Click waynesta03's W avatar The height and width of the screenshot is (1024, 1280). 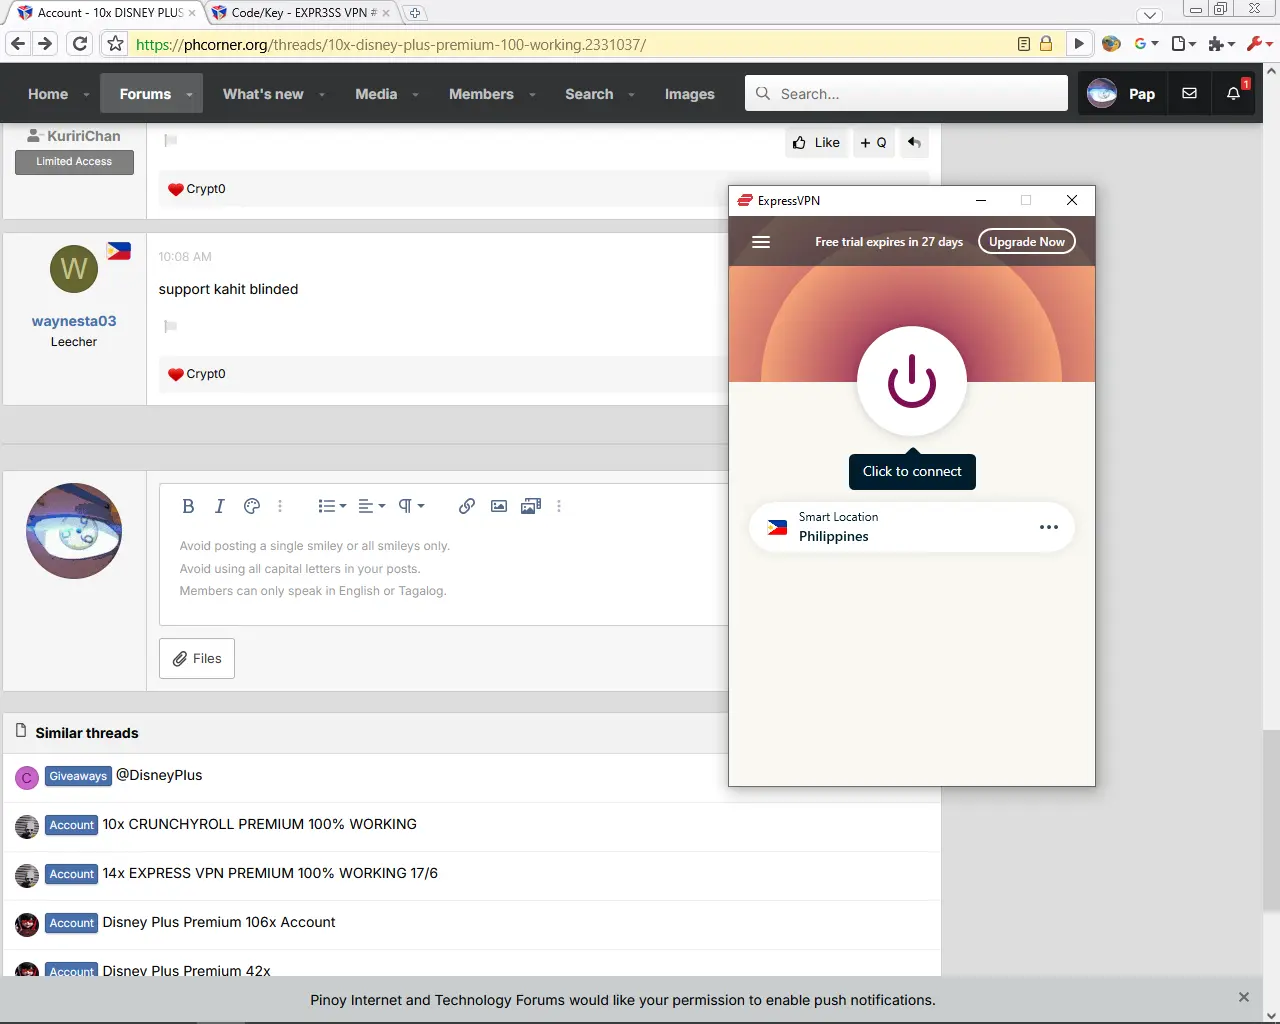pyautogui.click(x=74, y=268)
